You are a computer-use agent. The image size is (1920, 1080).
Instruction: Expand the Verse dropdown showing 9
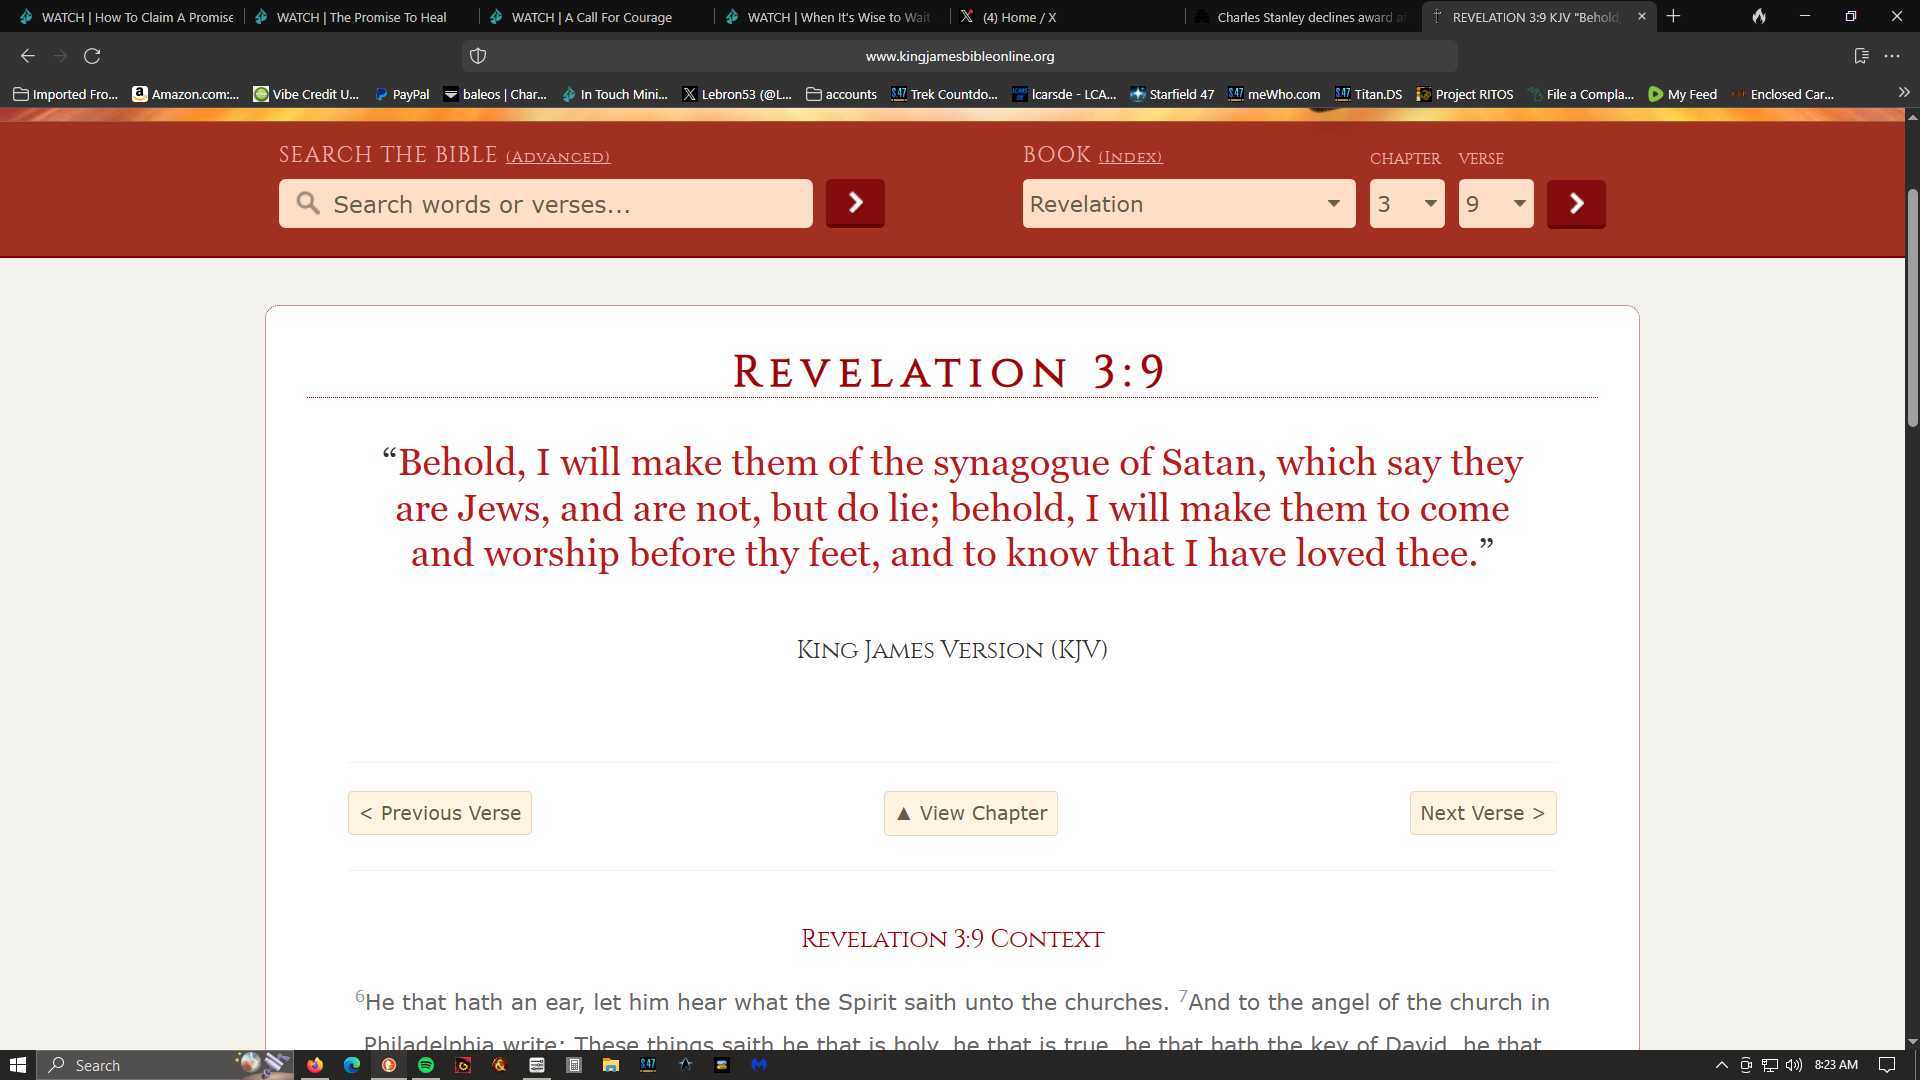[1496, 204]
